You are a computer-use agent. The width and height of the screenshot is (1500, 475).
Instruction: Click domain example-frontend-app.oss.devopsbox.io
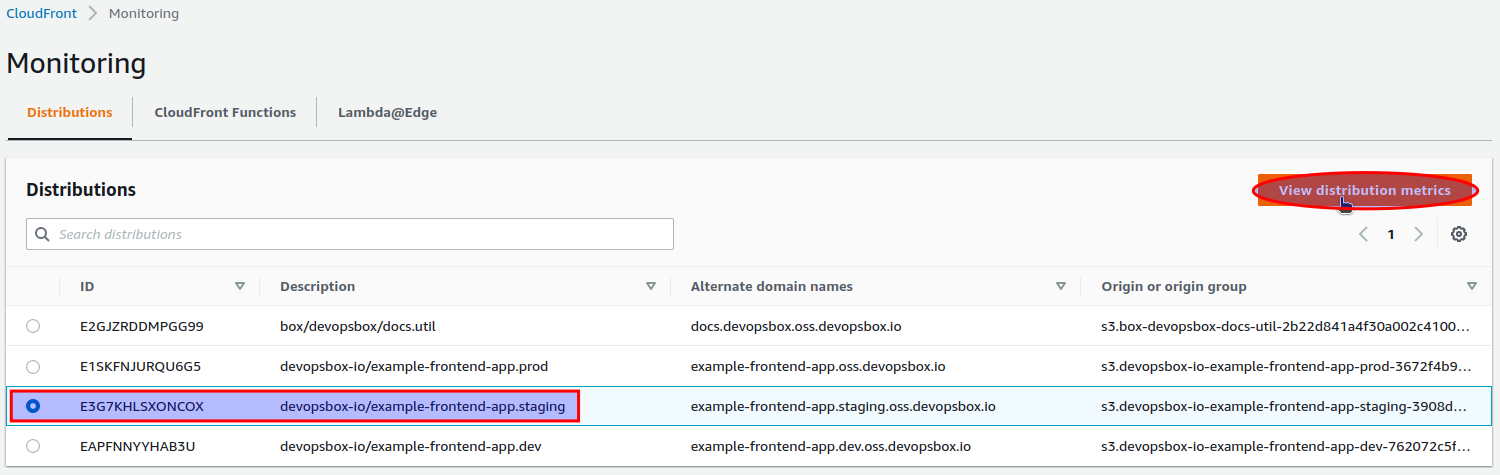pyautogui.click(x=818, y=366)
